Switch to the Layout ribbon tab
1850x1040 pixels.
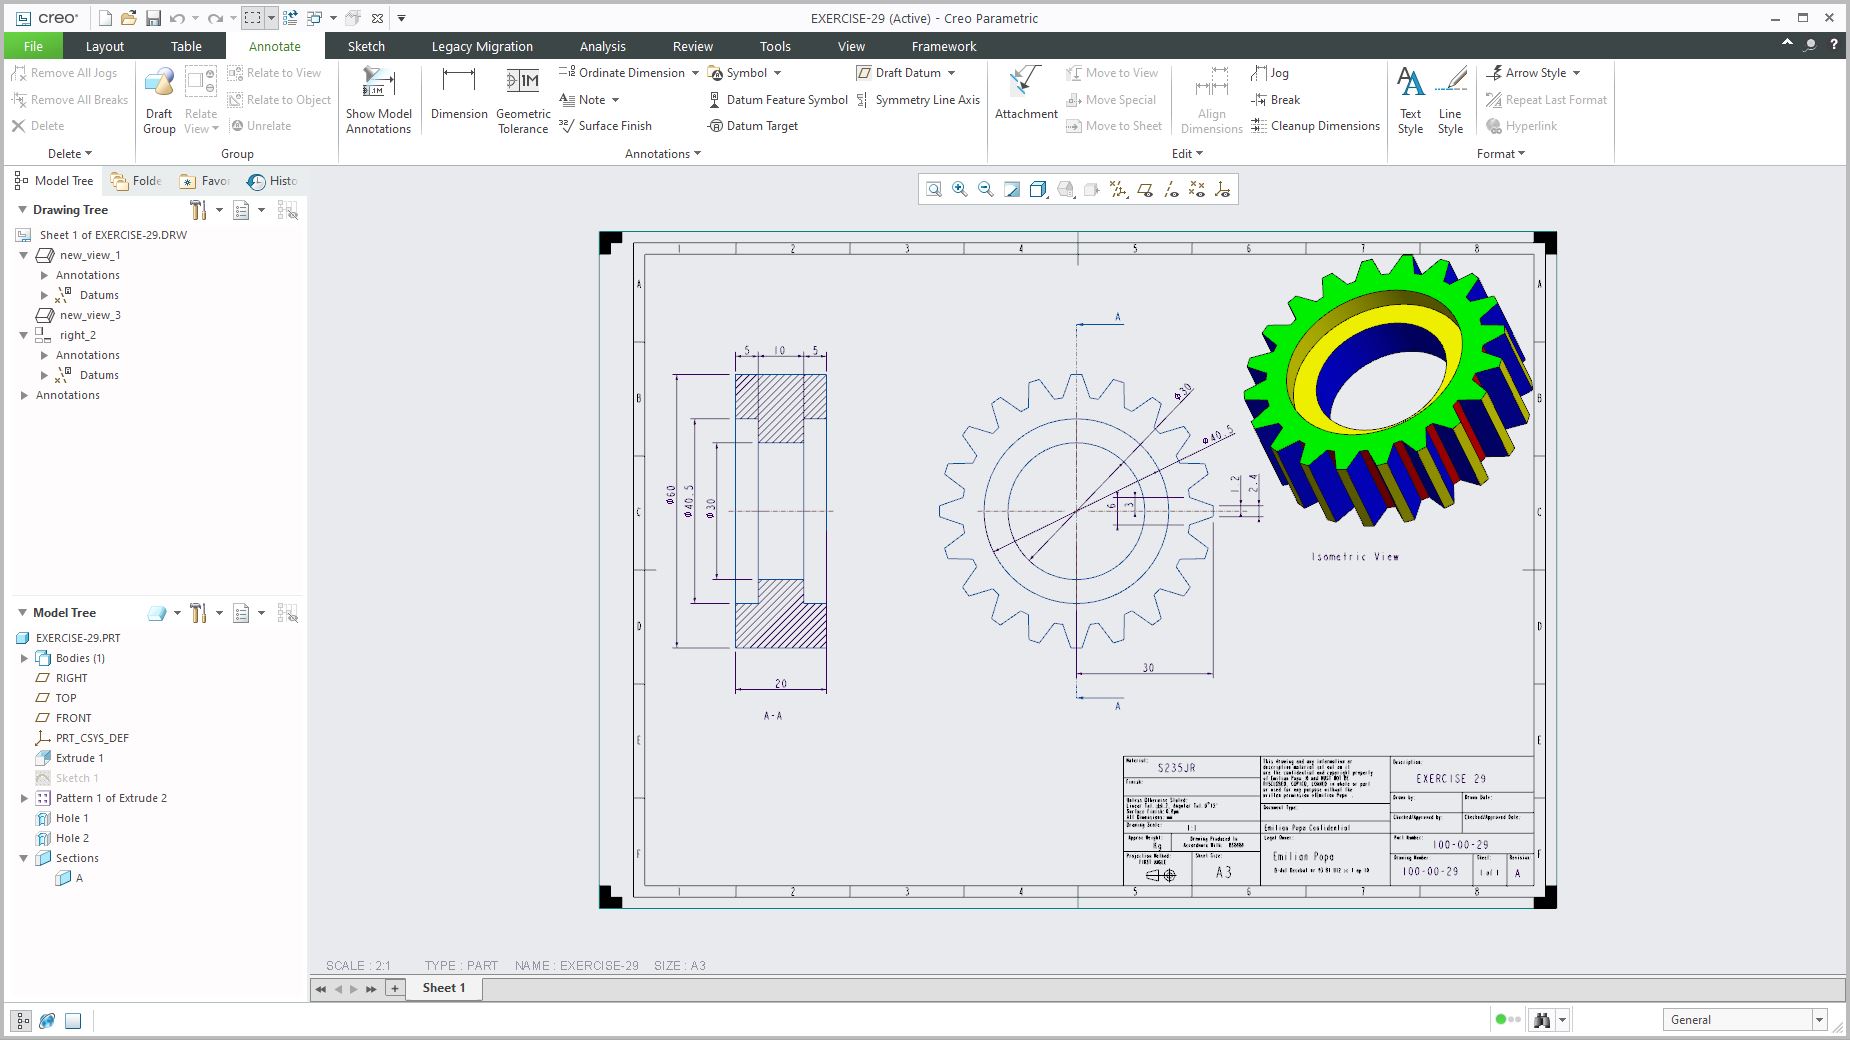click(105, 46)
